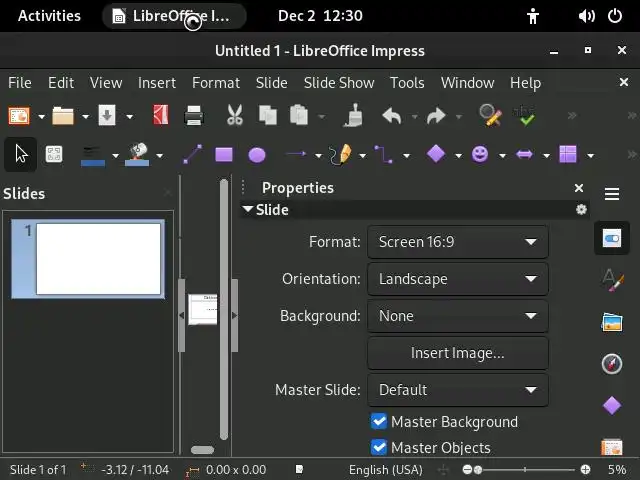Open the sidebar Properties deck icon

[x=612, y=238]
